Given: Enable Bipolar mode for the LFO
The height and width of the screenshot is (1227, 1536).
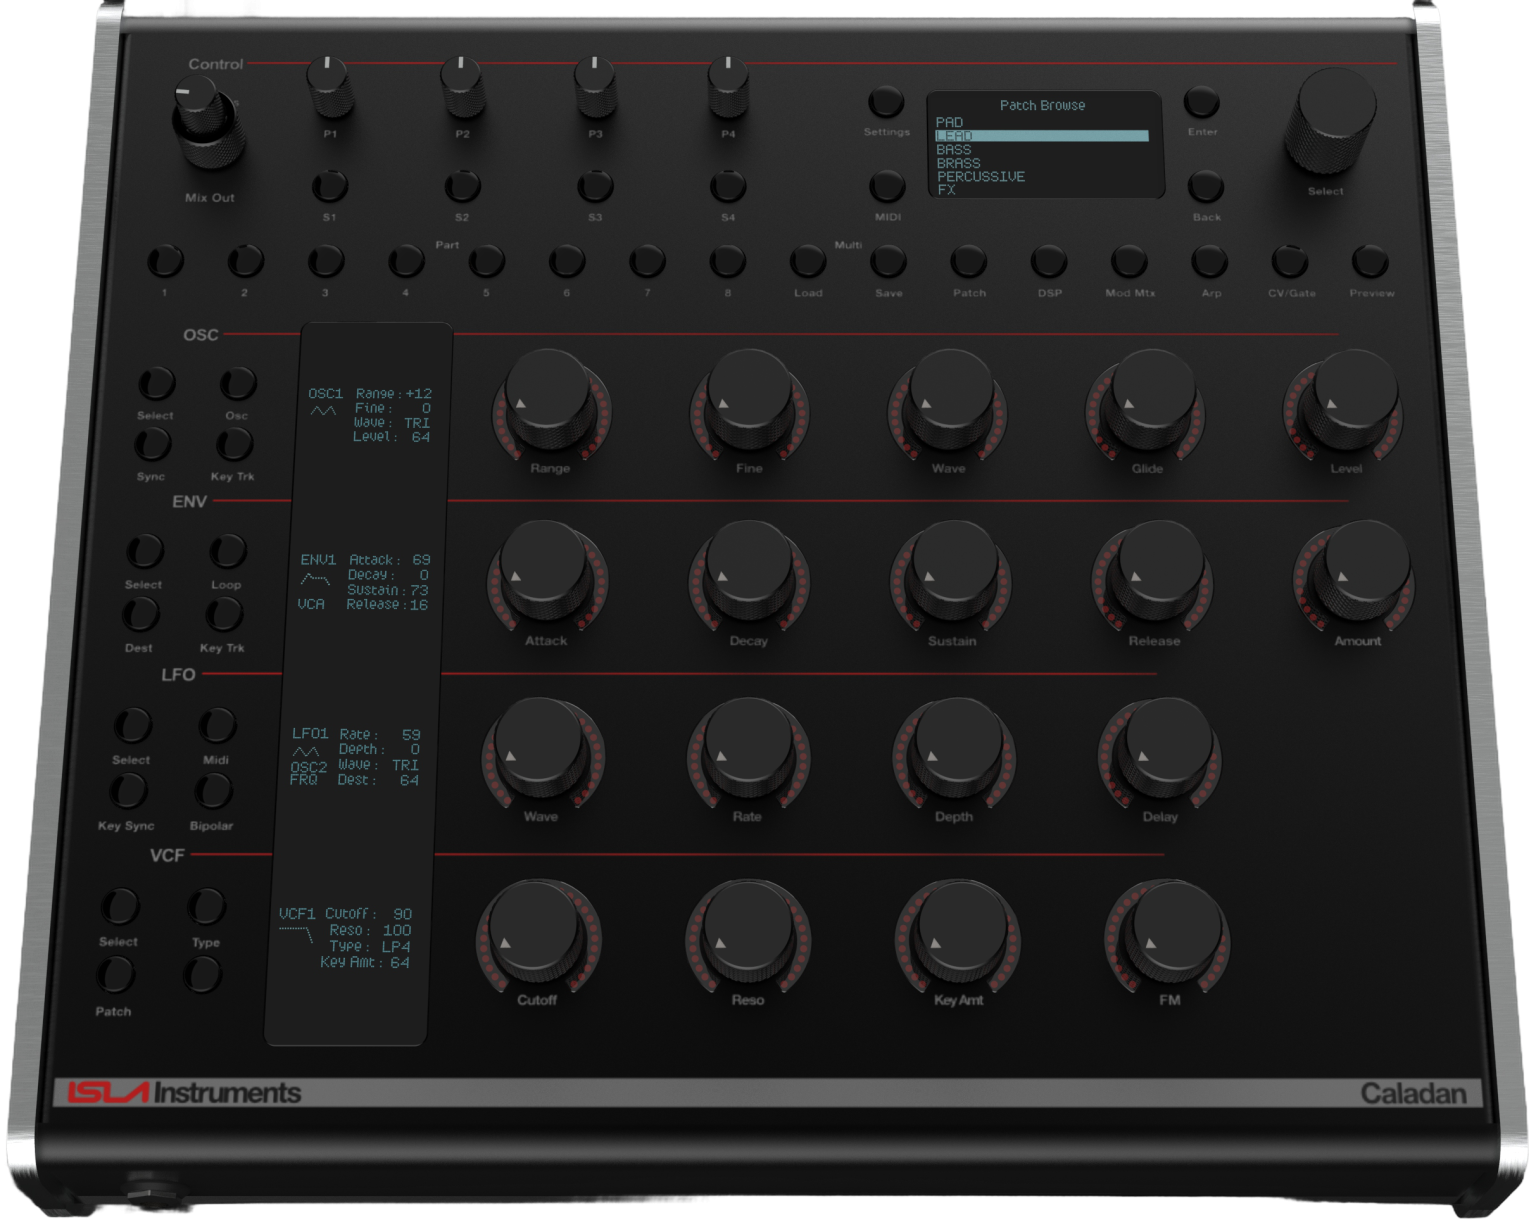Looking at the screenshot, I should 212,793.
